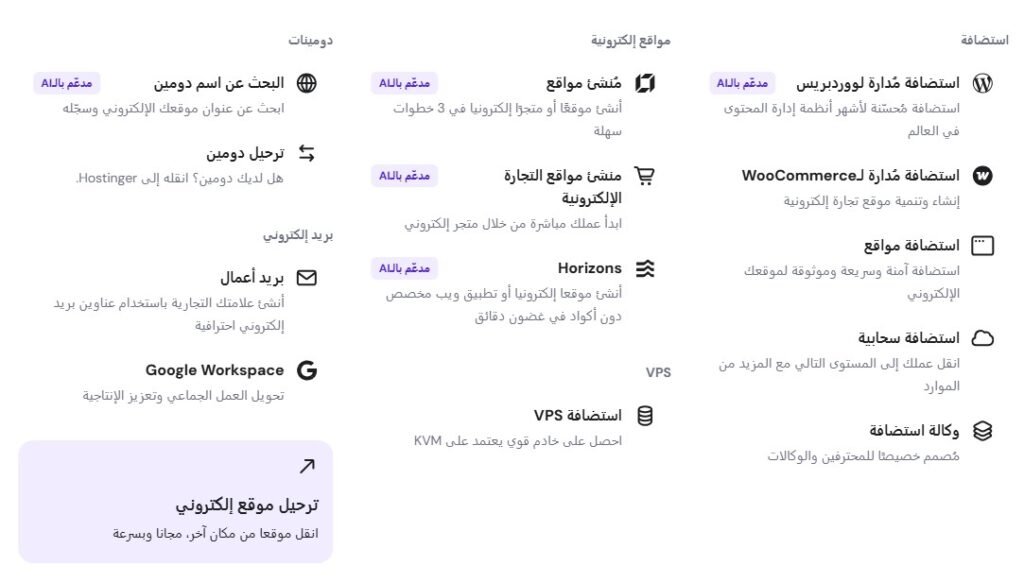
Task: Click the website builder icon
Action: 645,83
